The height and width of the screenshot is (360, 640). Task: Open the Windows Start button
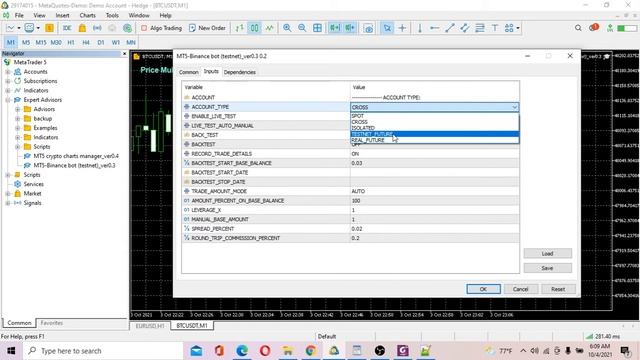[x=11, y=351]
